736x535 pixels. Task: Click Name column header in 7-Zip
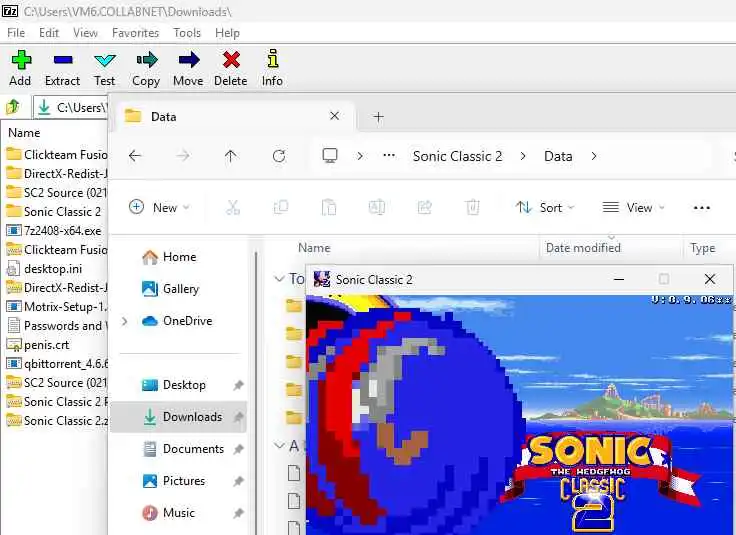[24, 133]
